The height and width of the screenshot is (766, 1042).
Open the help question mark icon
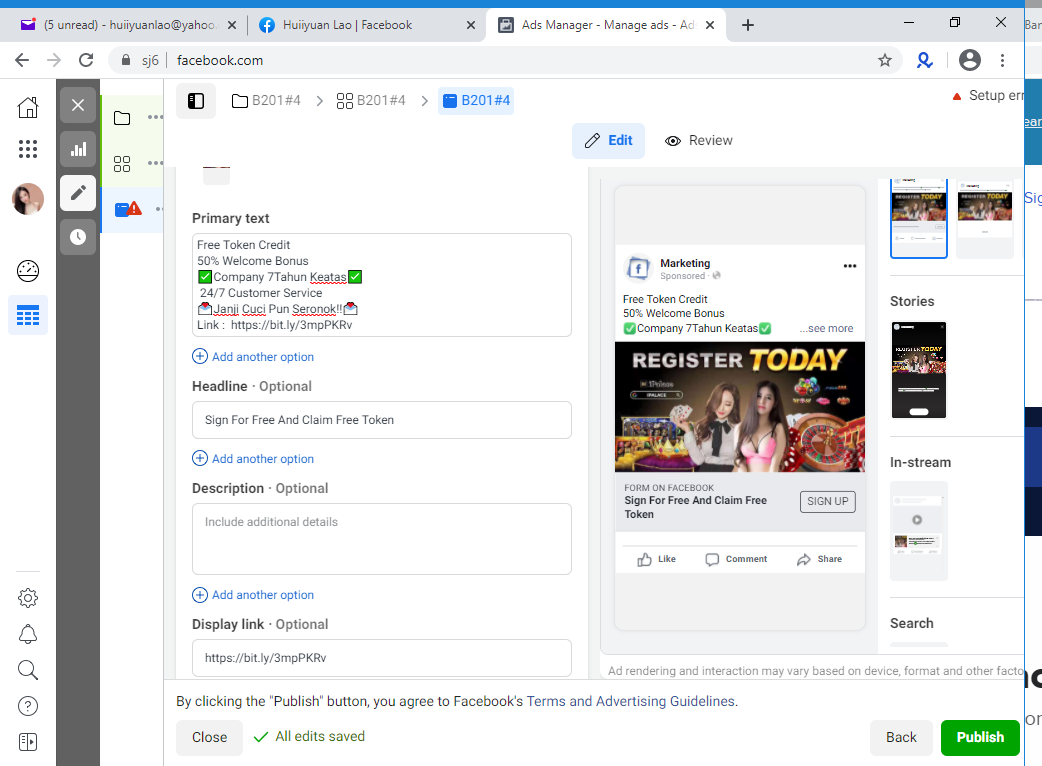(x=28, y=706)
